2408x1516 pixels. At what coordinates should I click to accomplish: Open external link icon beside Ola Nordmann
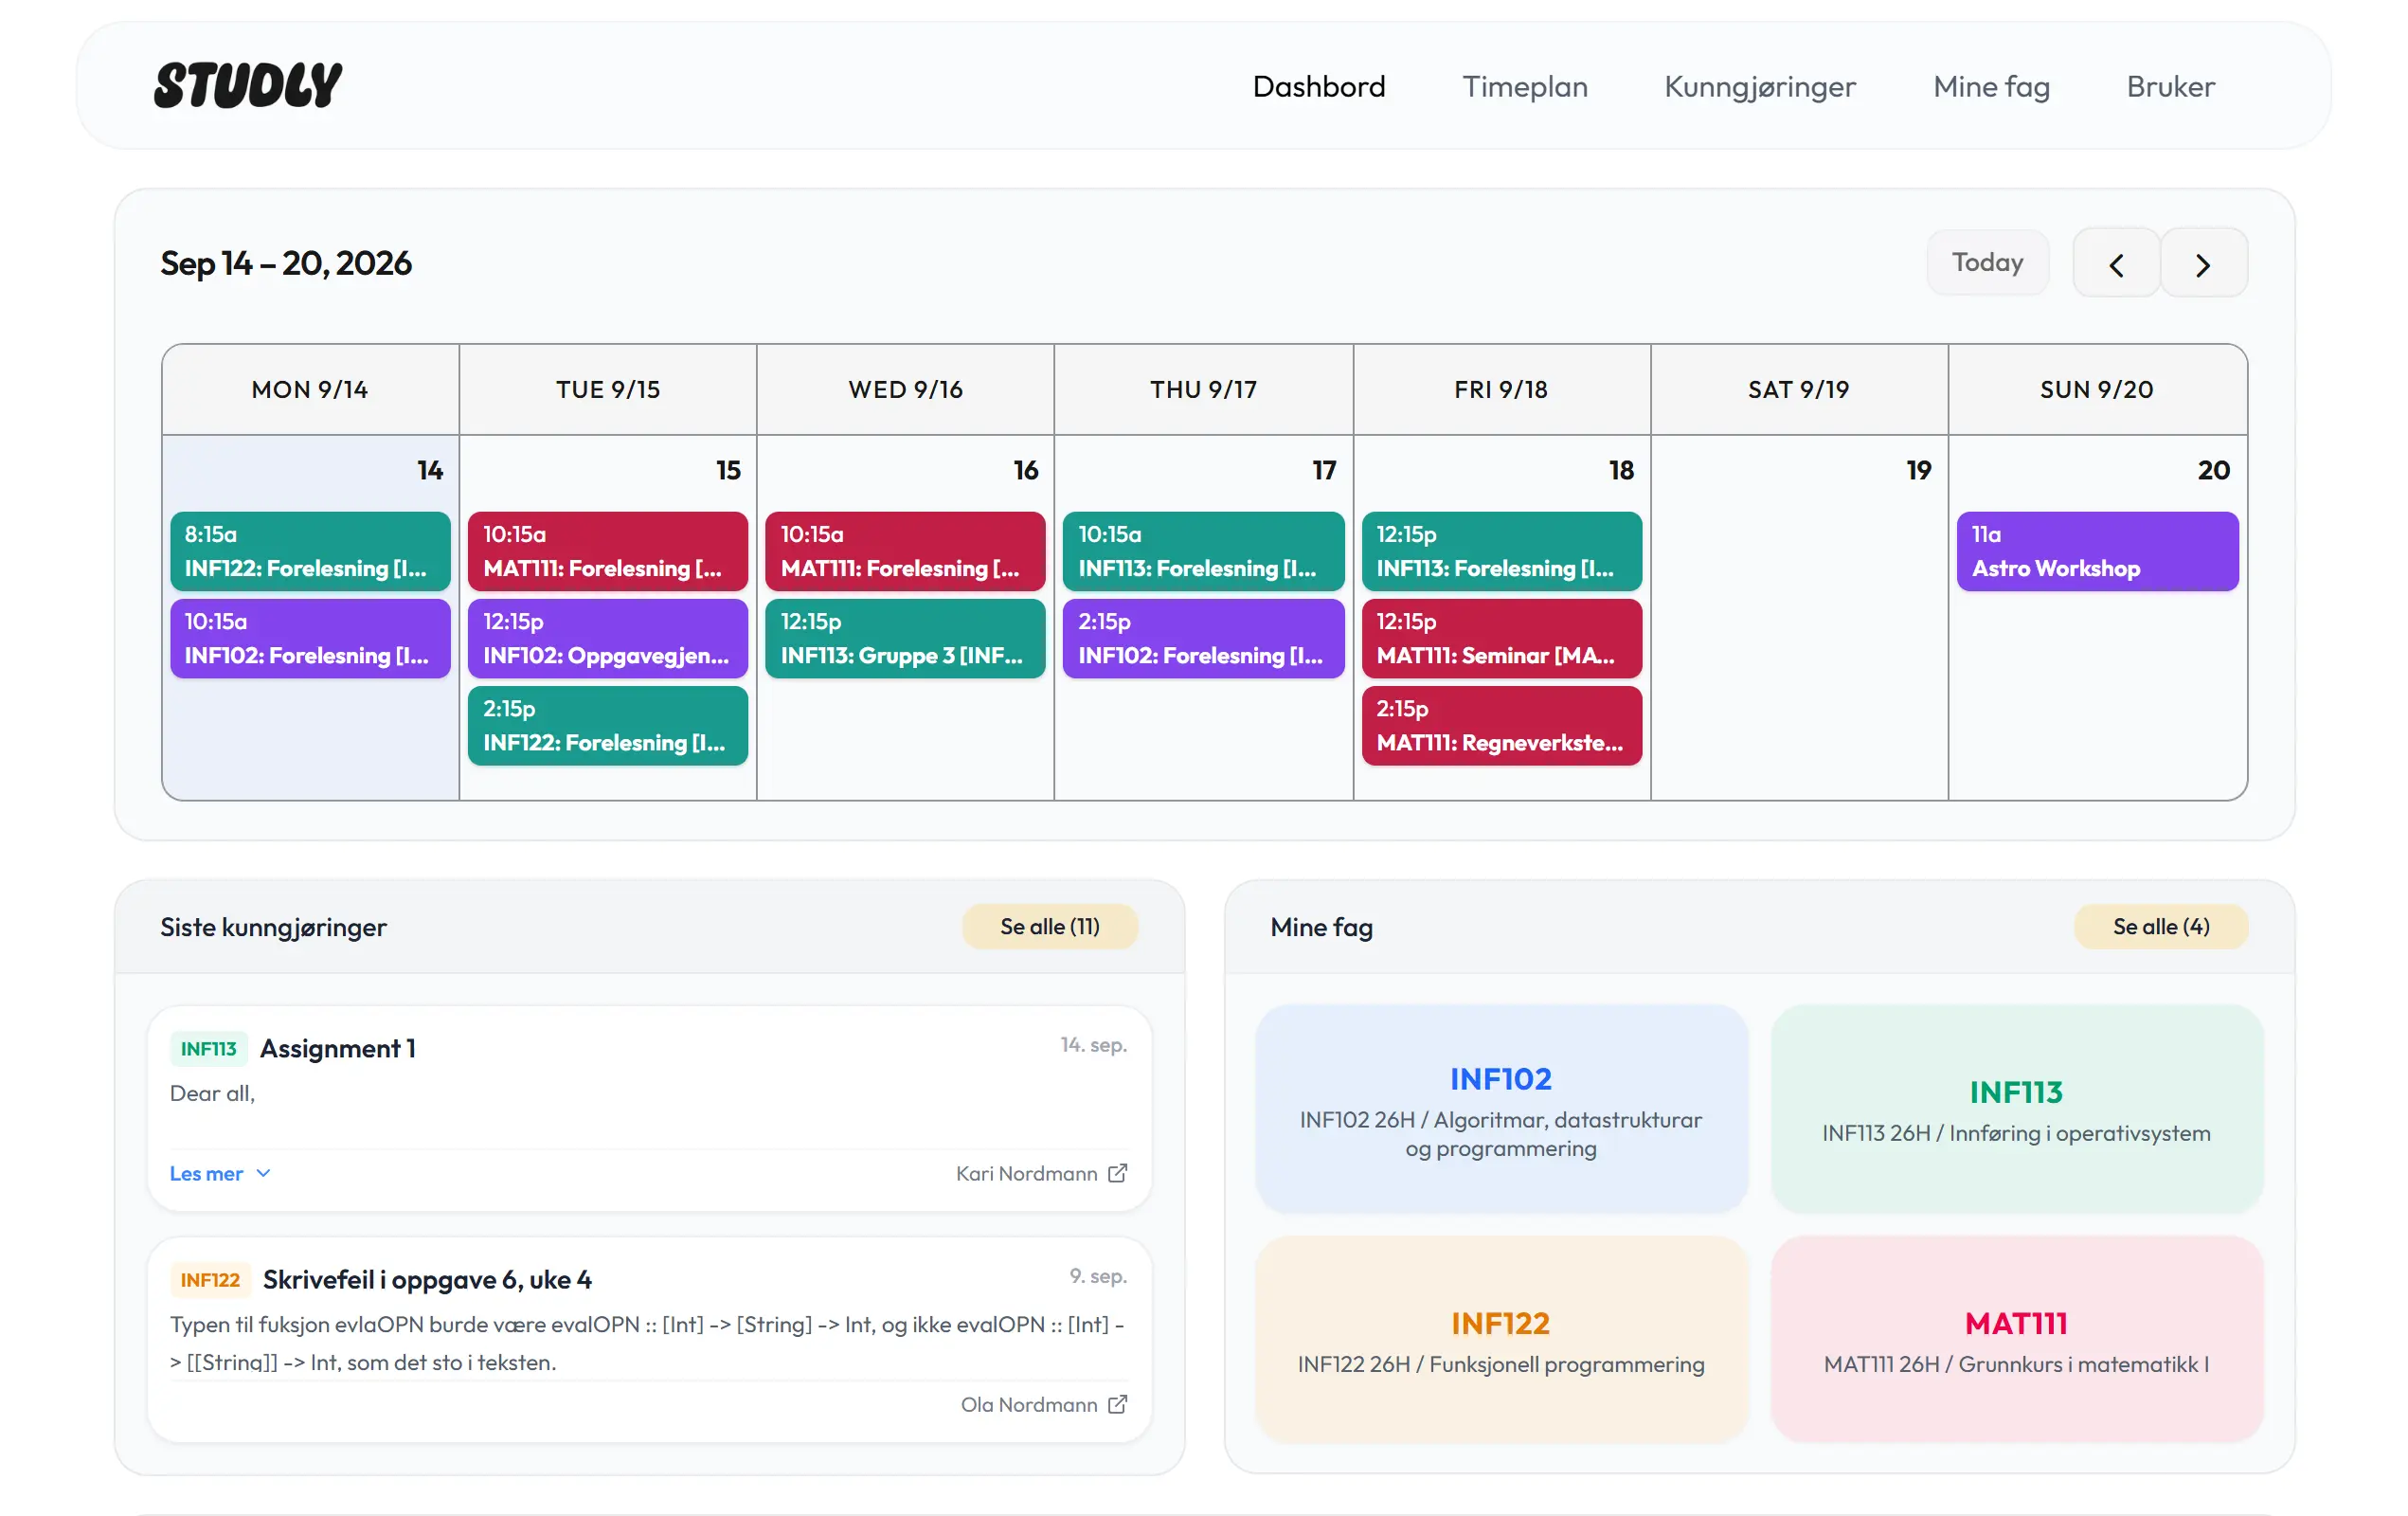[1118, 1404]
